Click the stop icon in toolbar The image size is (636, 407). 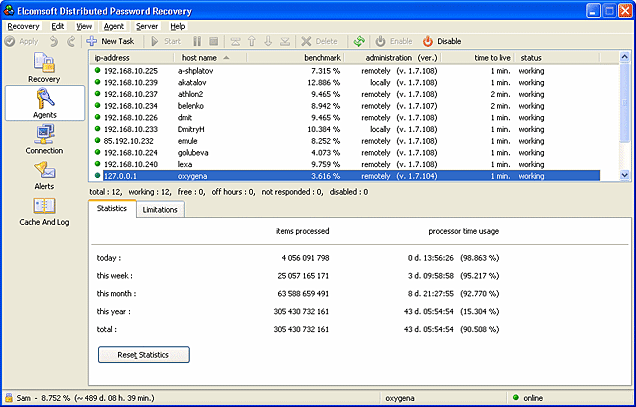pos(214,41)
